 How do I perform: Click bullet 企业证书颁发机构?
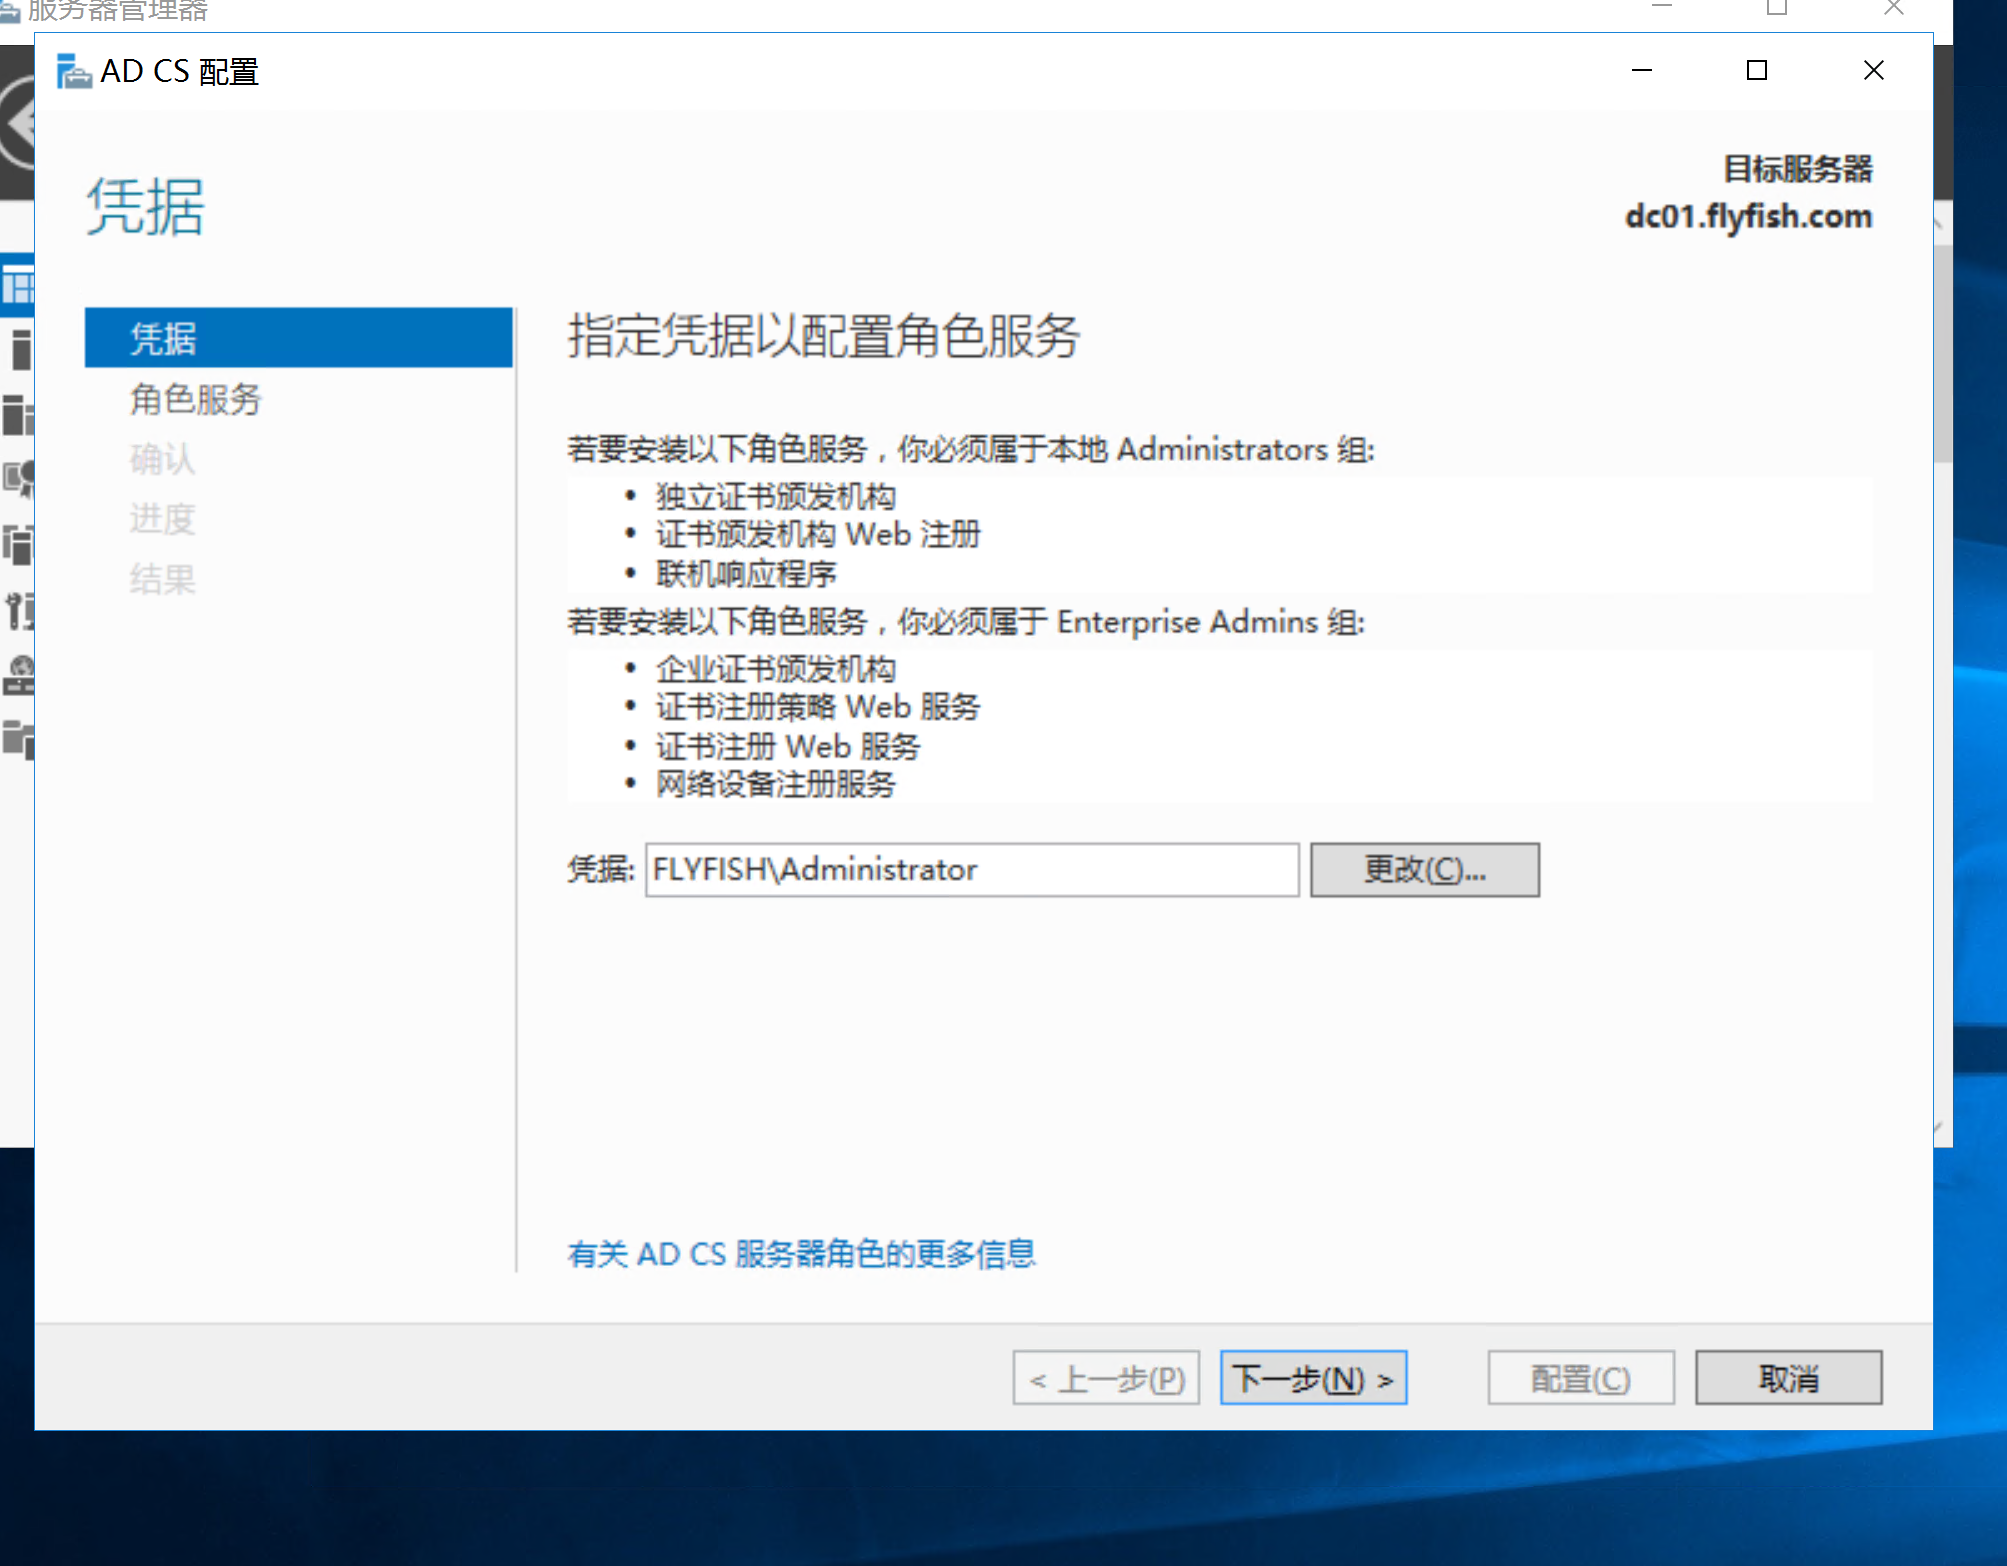point(776,668)
